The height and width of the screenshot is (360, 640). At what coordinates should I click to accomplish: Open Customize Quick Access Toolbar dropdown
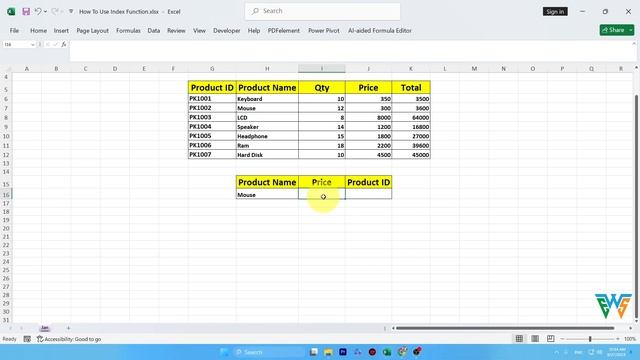[x=71, y=11]
